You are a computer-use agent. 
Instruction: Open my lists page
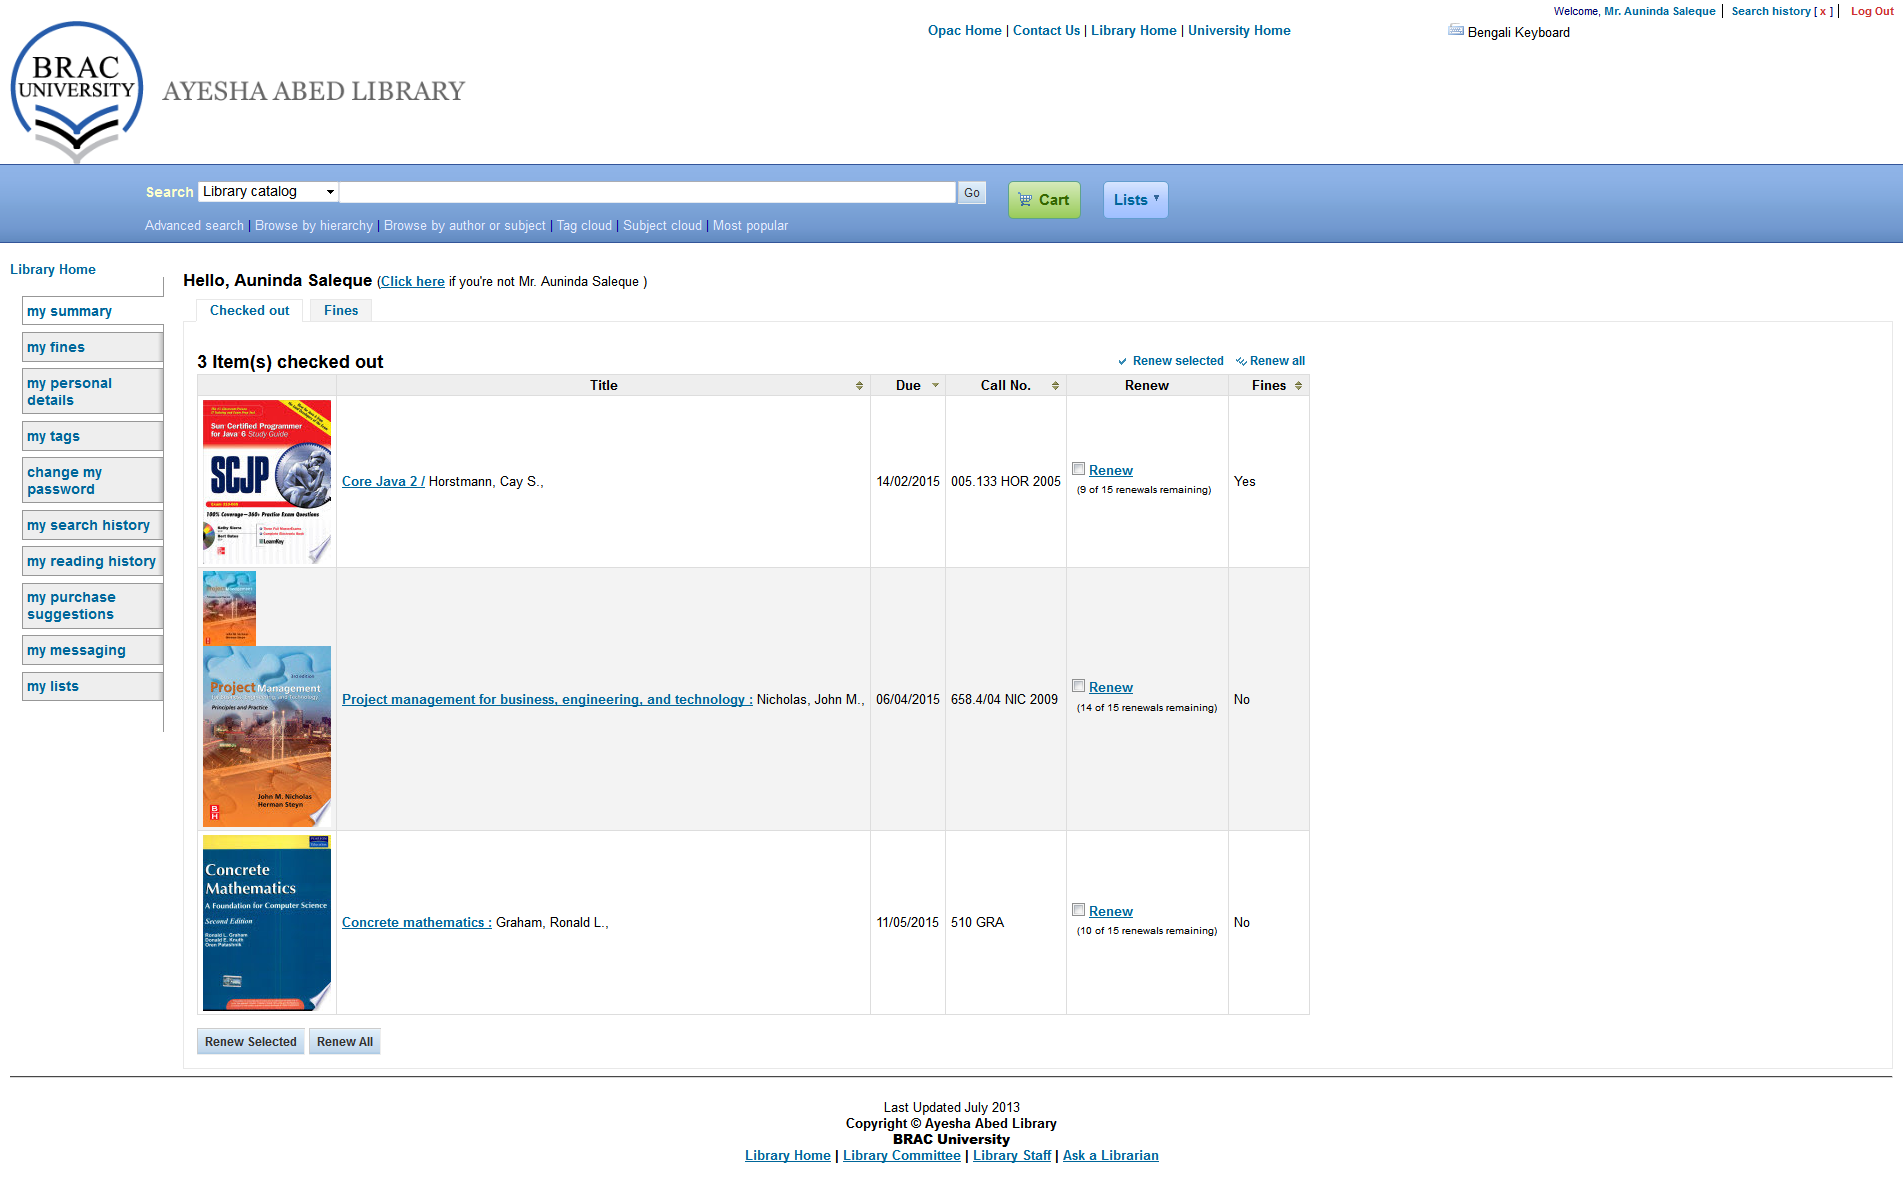tap(92, 686)
